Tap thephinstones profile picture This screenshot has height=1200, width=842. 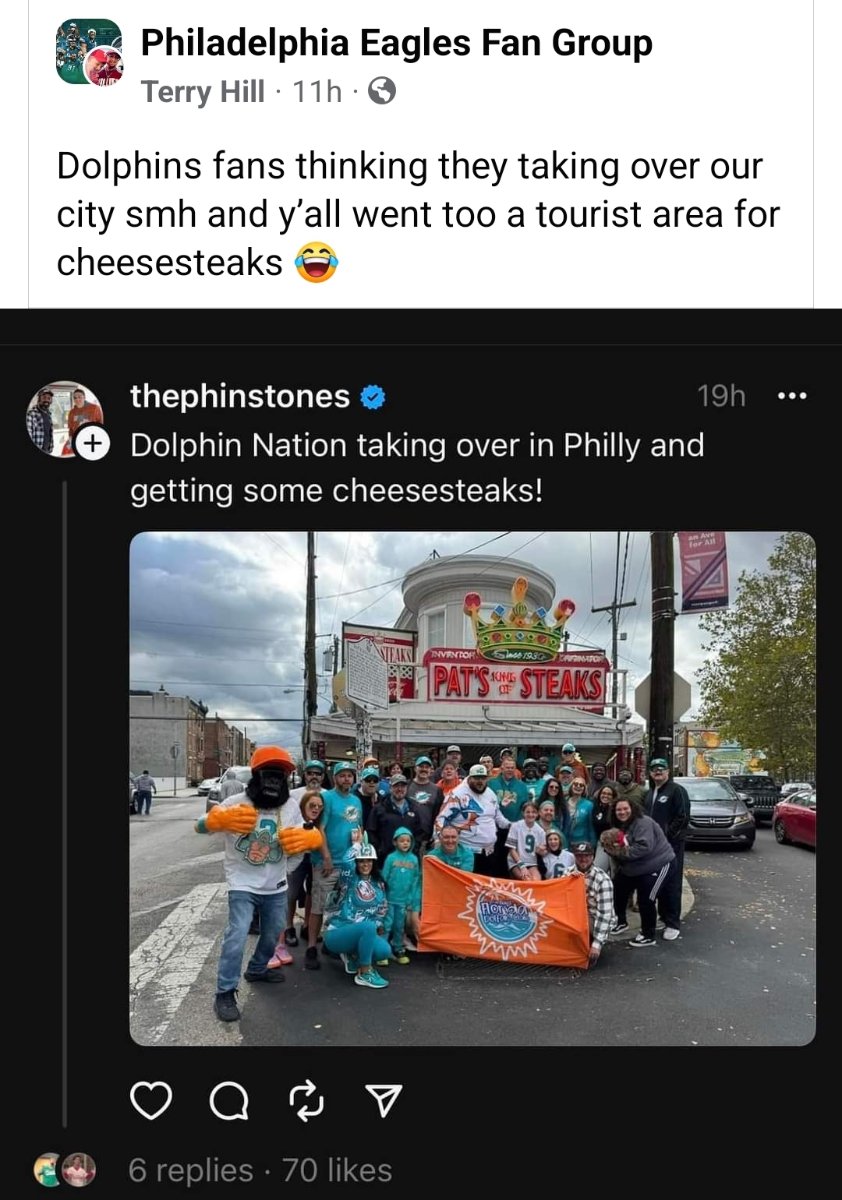click(64, 419)
